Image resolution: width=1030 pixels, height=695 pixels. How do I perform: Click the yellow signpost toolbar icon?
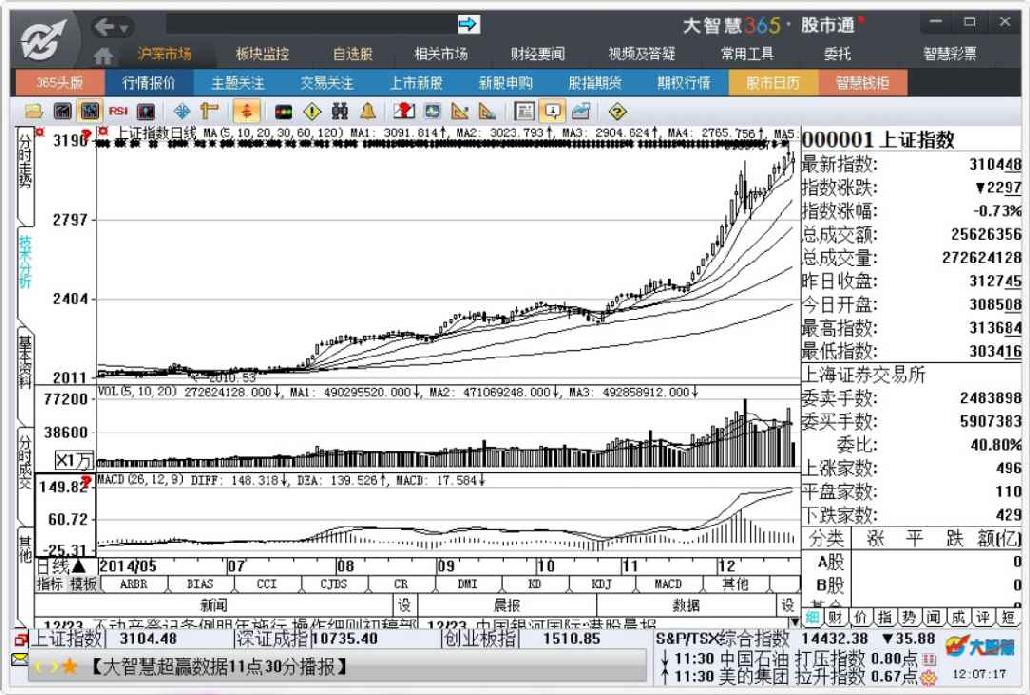pyautogui.click(x=209, y=111)
